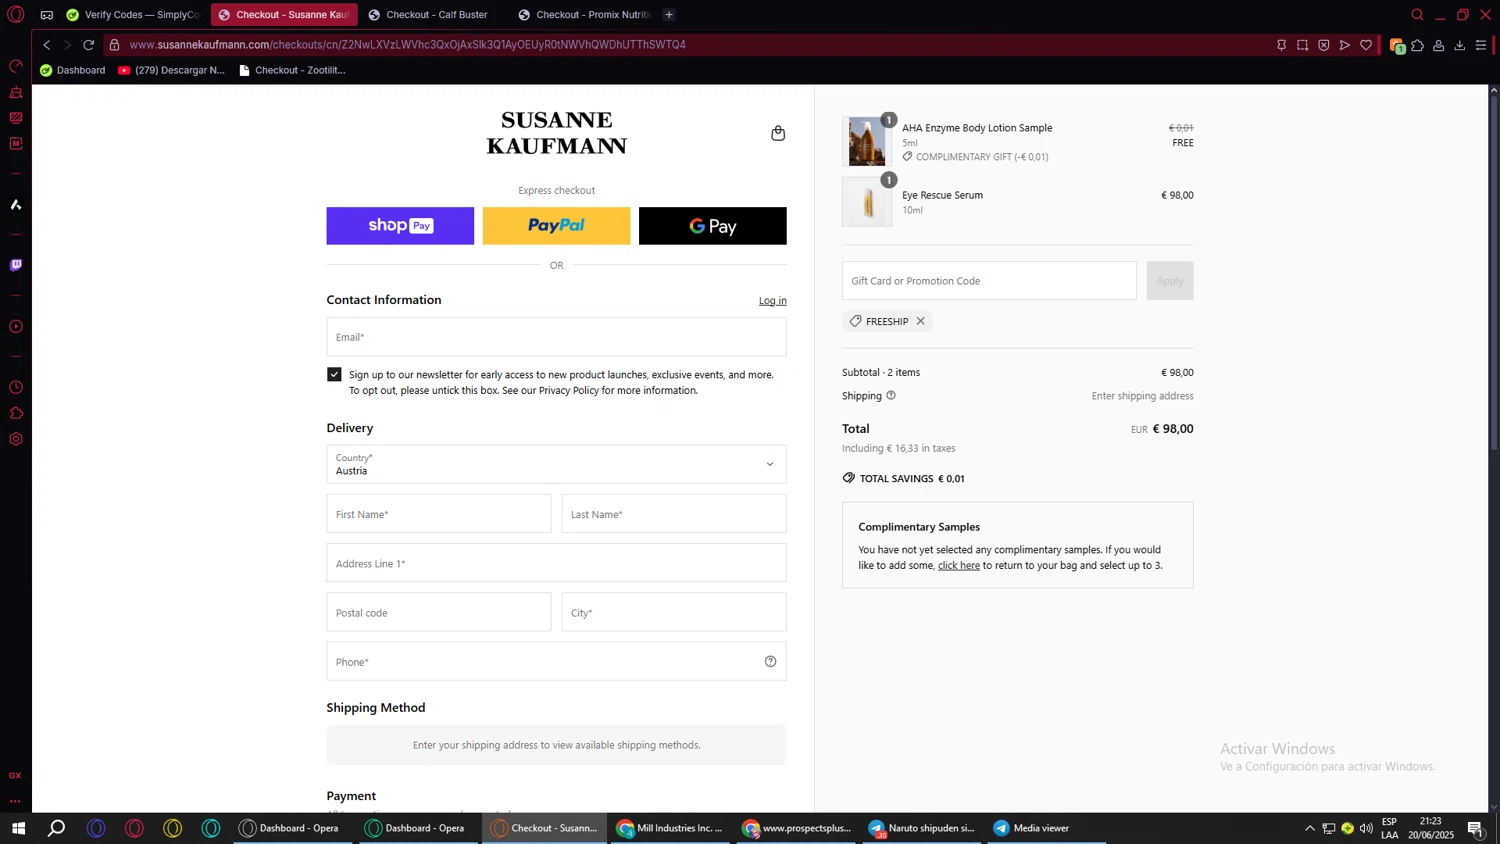
Task: Pay with Google Pay express checkout
Action: tap(712, 226)
